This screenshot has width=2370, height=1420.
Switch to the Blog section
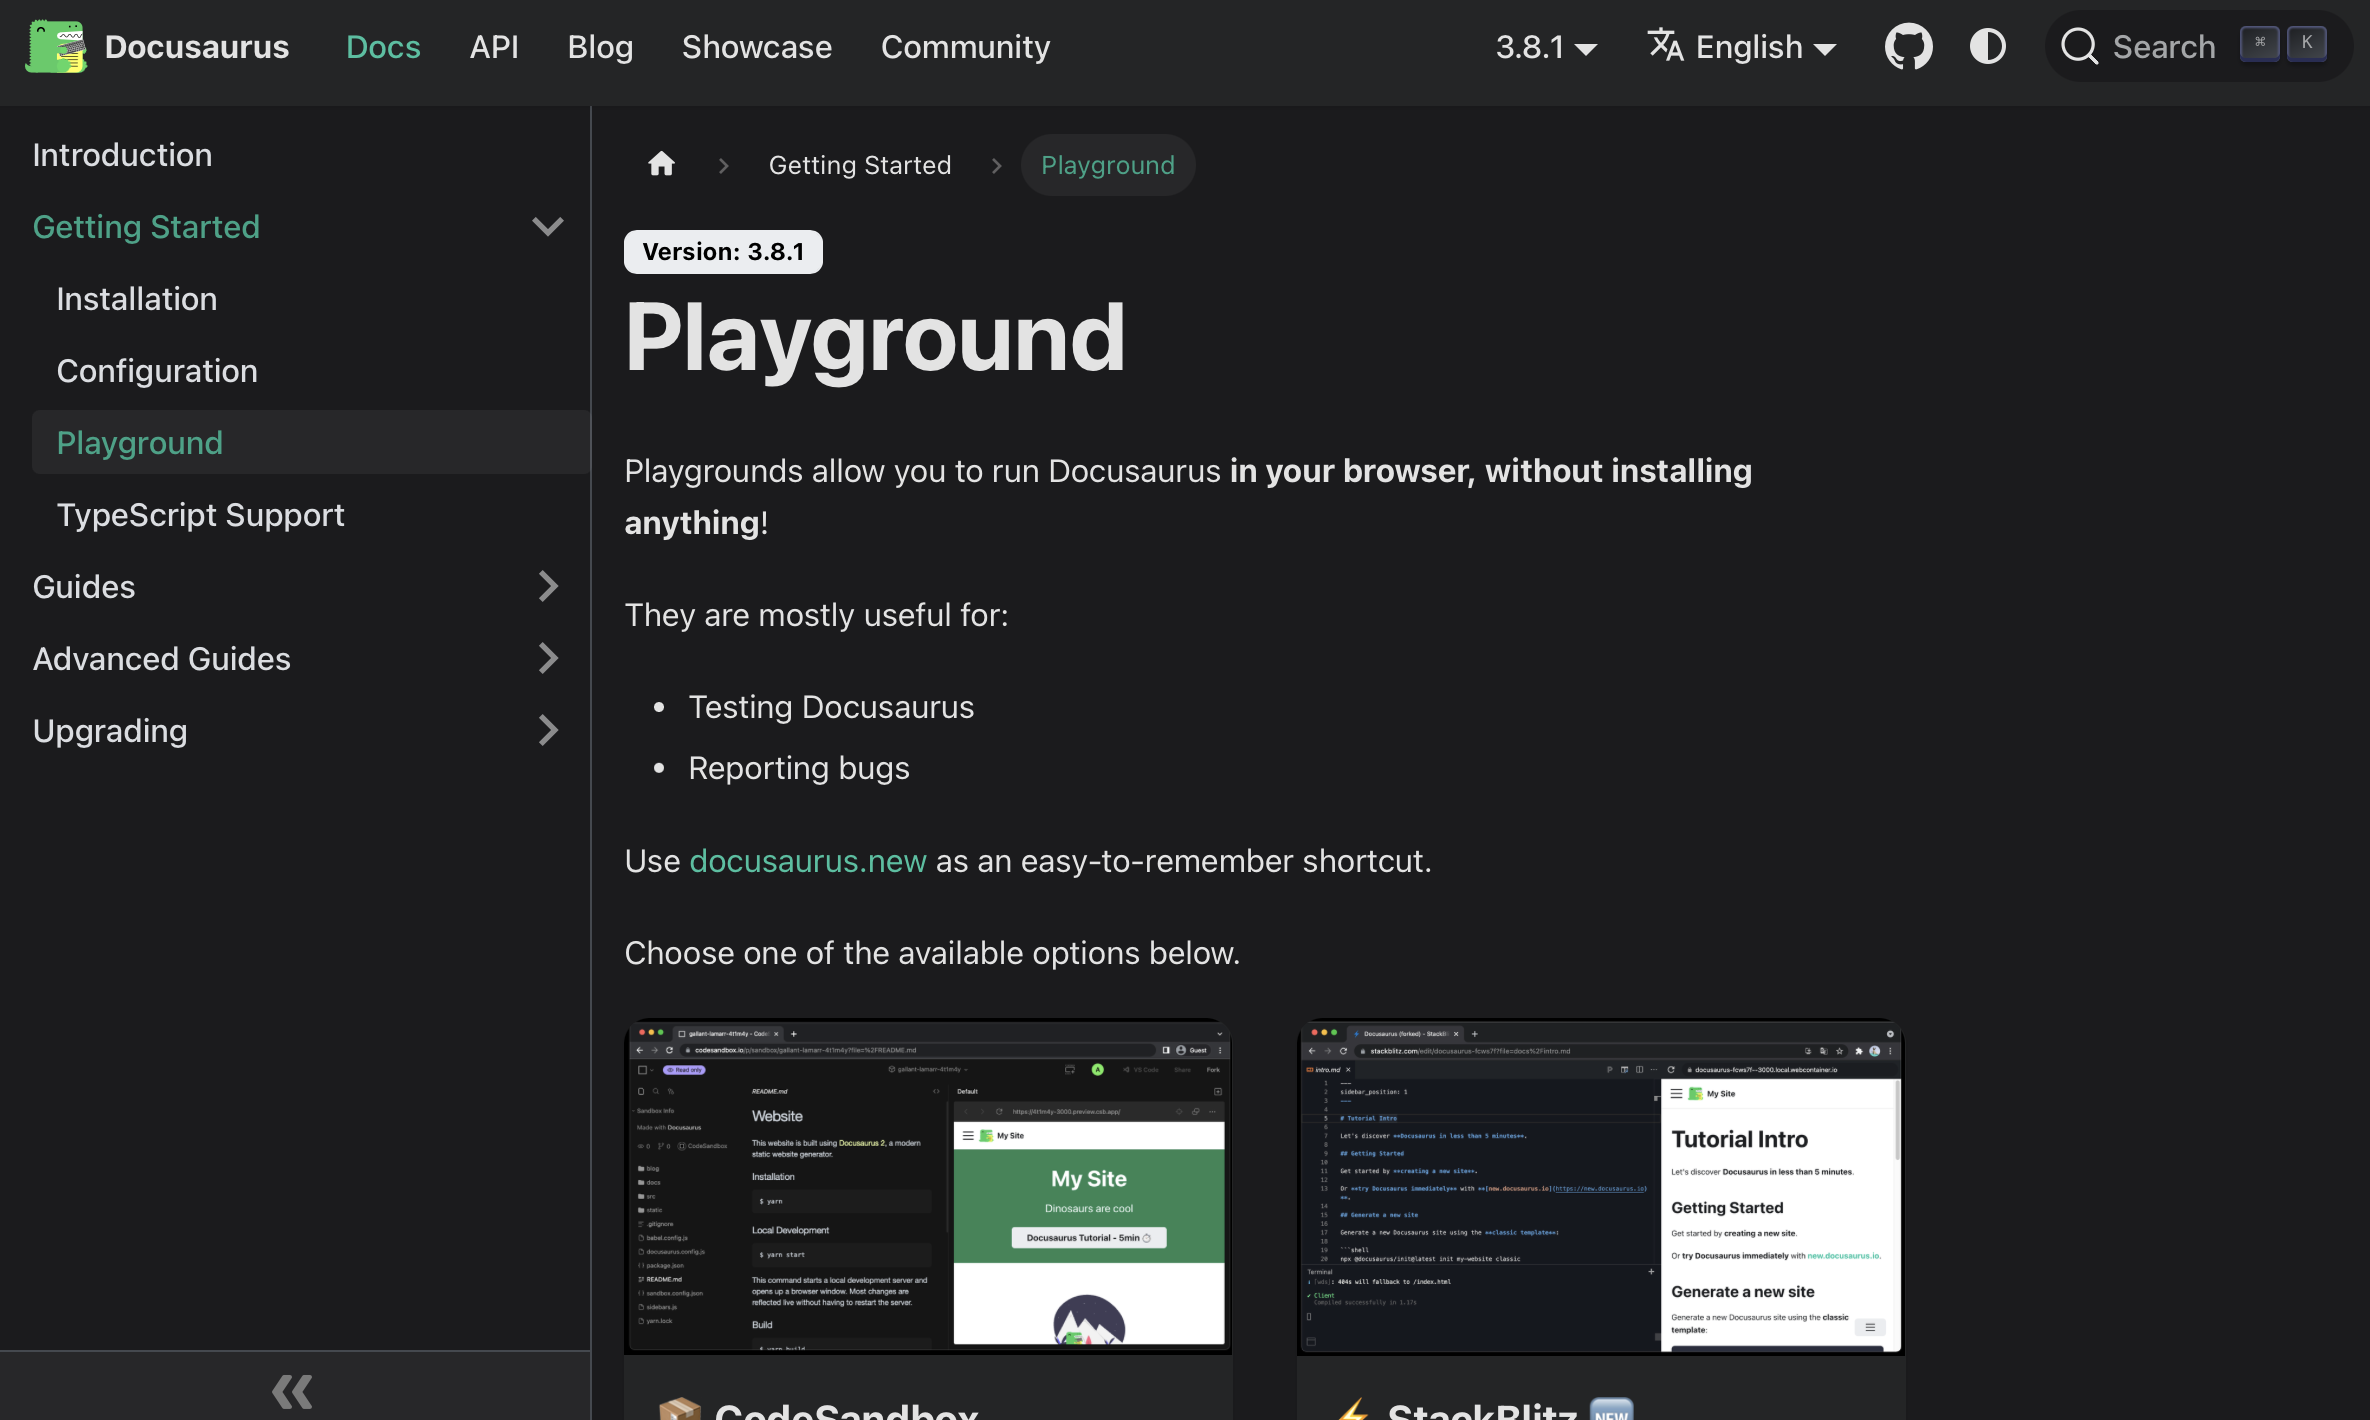click(600, 46)
